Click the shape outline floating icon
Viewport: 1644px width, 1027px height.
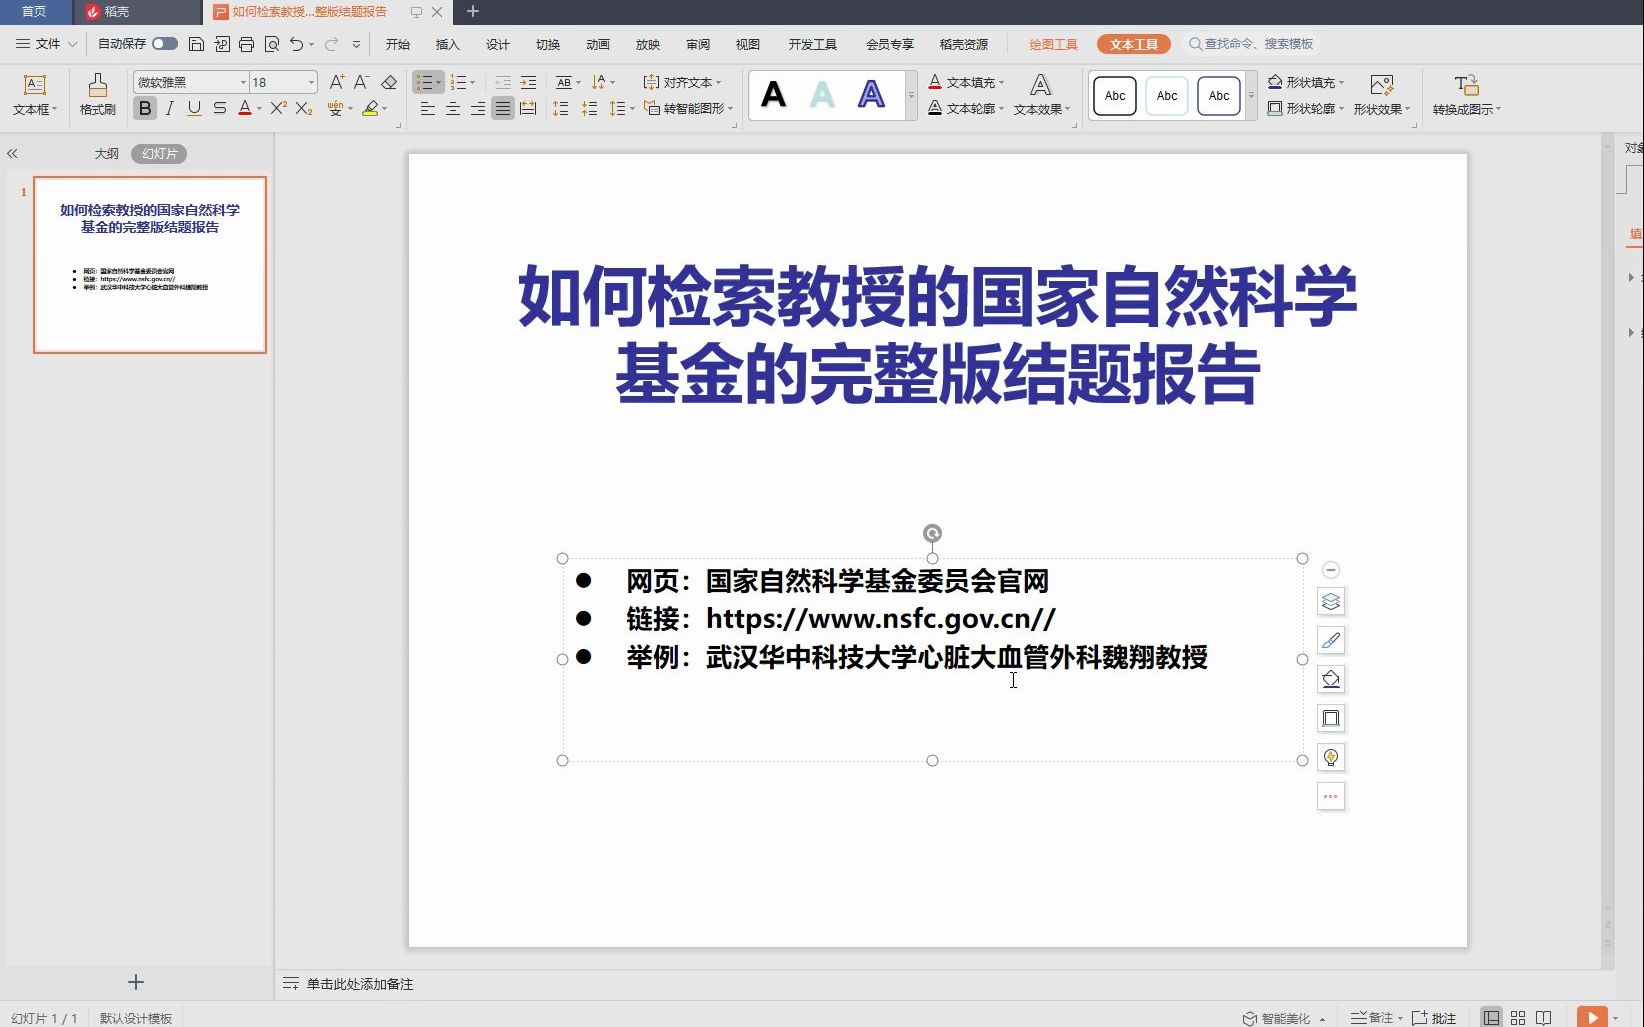point(1331,718)
